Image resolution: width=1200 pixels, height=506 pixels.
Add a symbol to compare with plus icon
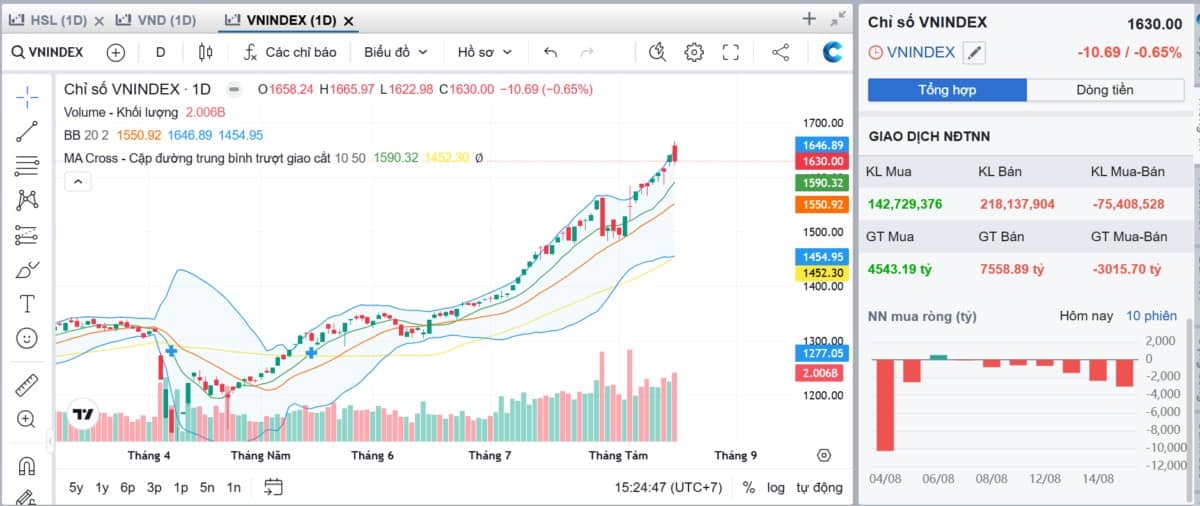[116, 53]
